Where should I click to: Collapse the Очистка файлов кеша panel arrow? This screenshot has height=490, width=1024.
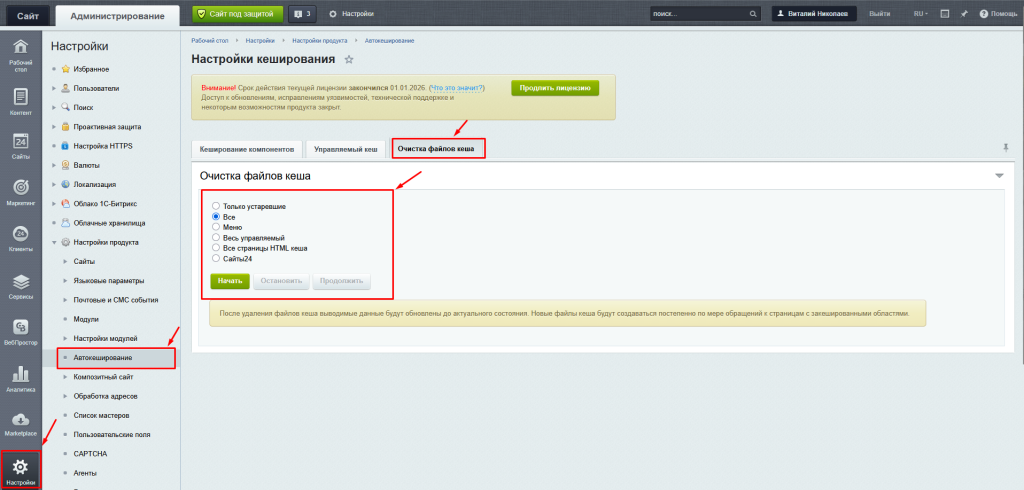click(x=999, y=176)
